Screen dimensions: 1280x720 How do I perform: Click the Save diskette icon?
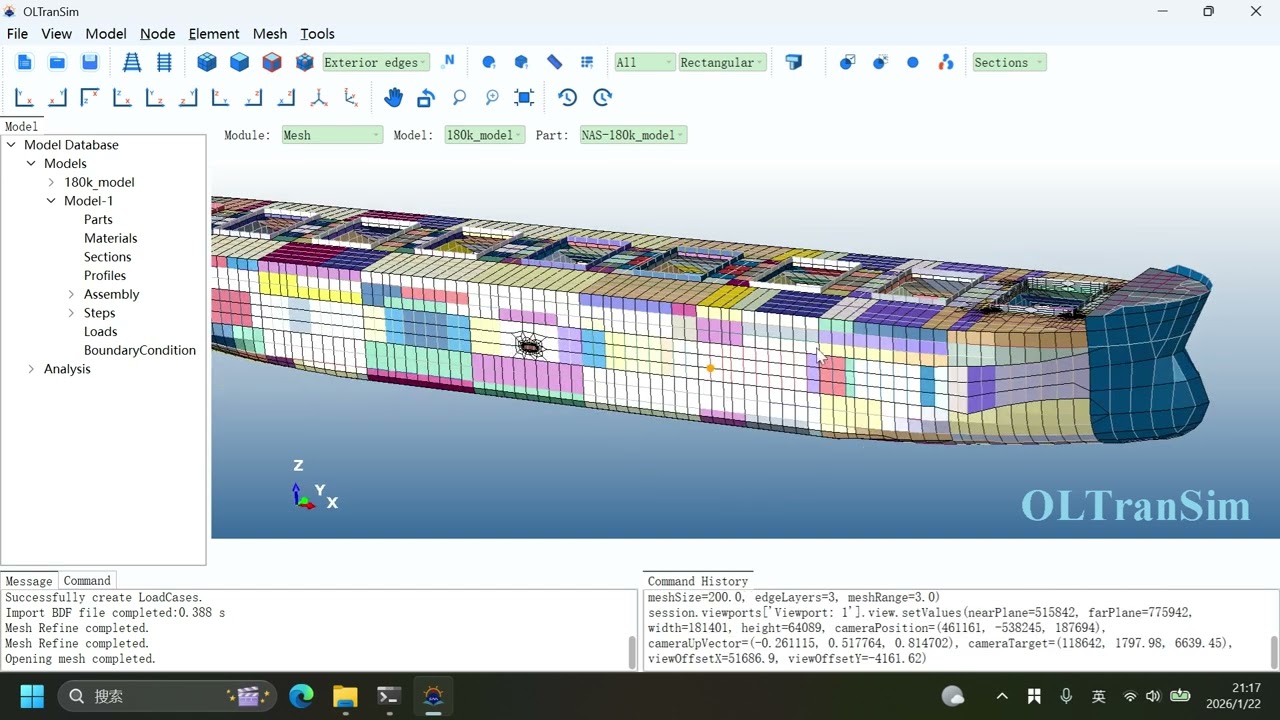pyautogui.click(x=90, y=62)
